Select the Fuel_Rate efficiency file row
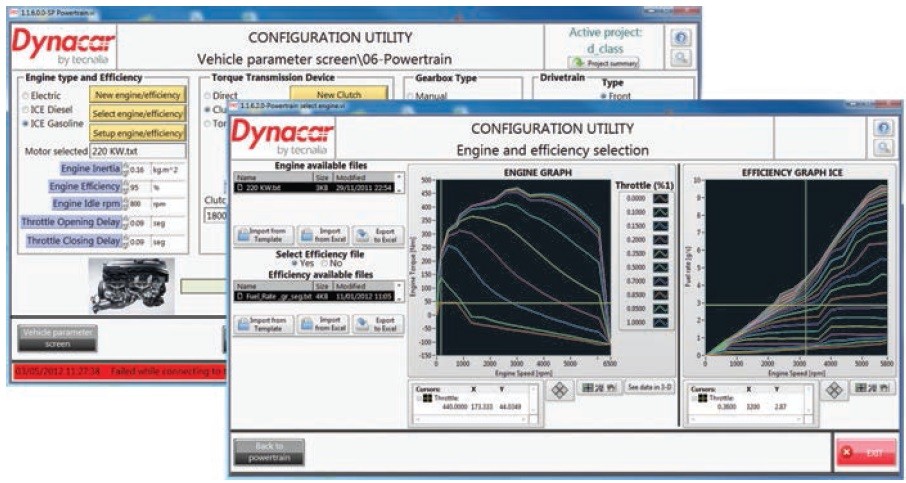This screenshot has width=906, height=483. click(x=314, y=296)
